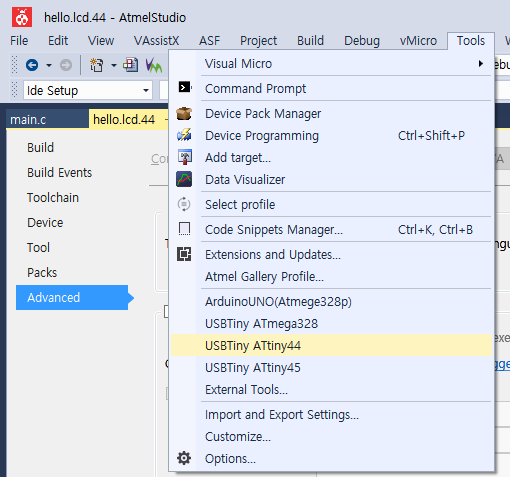This screenshot has height=477, width=510.
Task: Select the Toolchain properties page
Action: coord(53,197)
